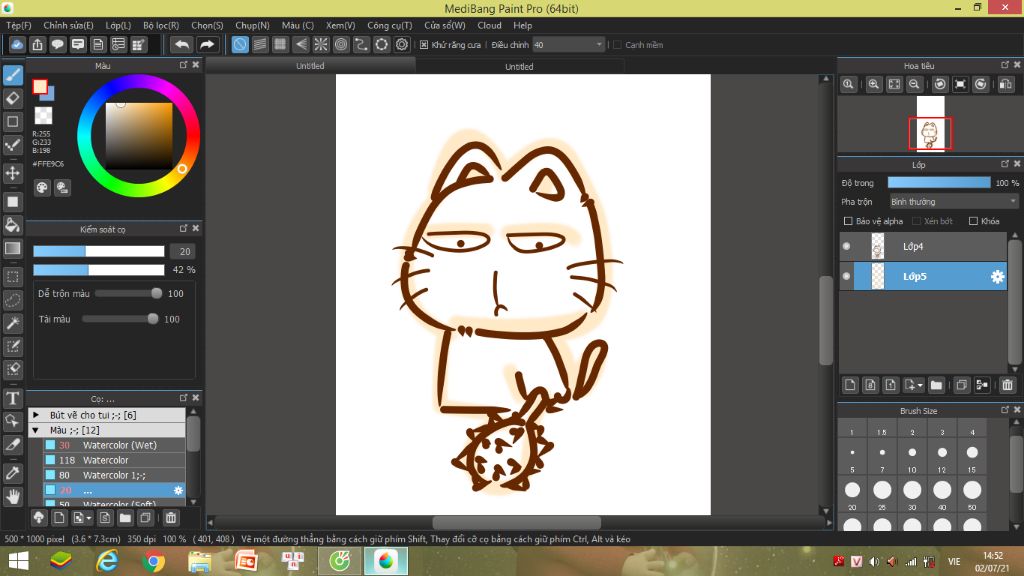
Task: Click the Windows Start button
Action: [x=18, y=561]
